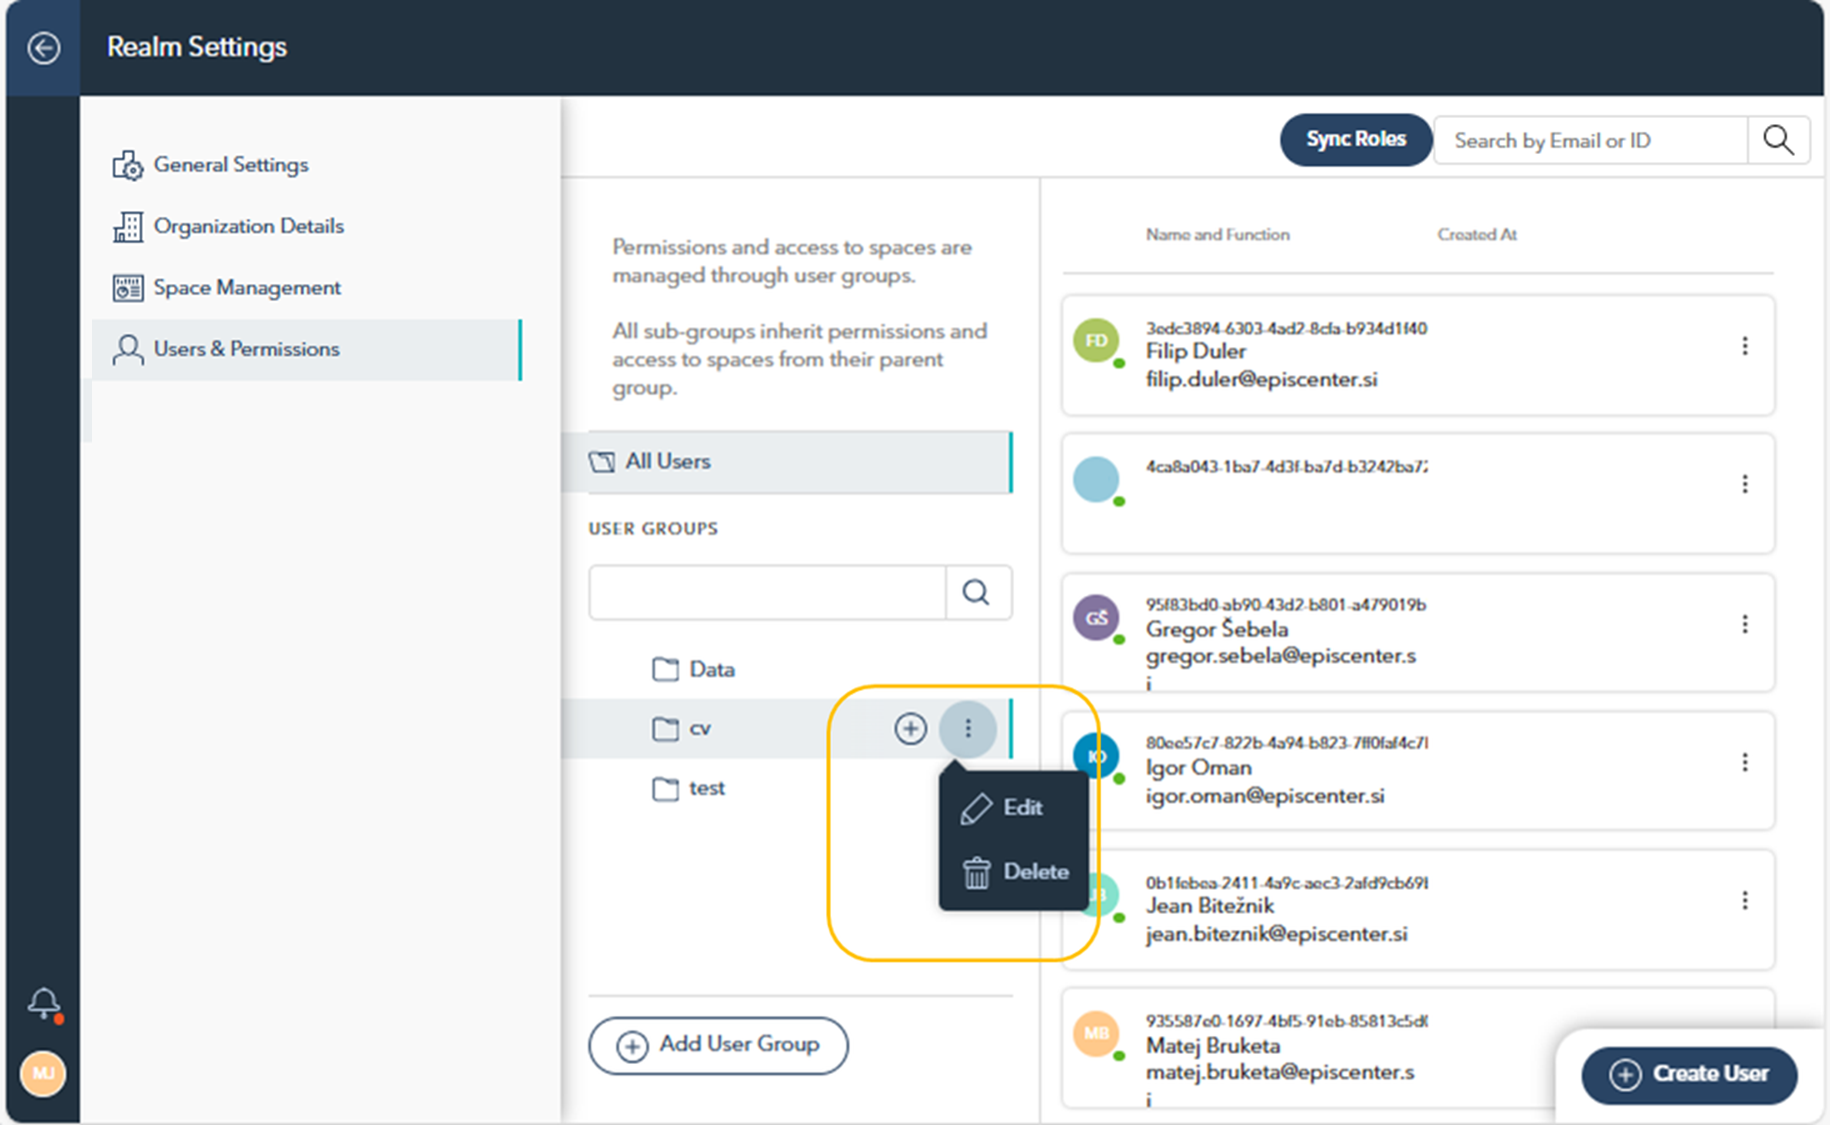The width and height of the screenshot is (1830, 1125).
Task: Click the GŠ avatar of Gregor Šebela
Action: click(x=1096, y=618)
